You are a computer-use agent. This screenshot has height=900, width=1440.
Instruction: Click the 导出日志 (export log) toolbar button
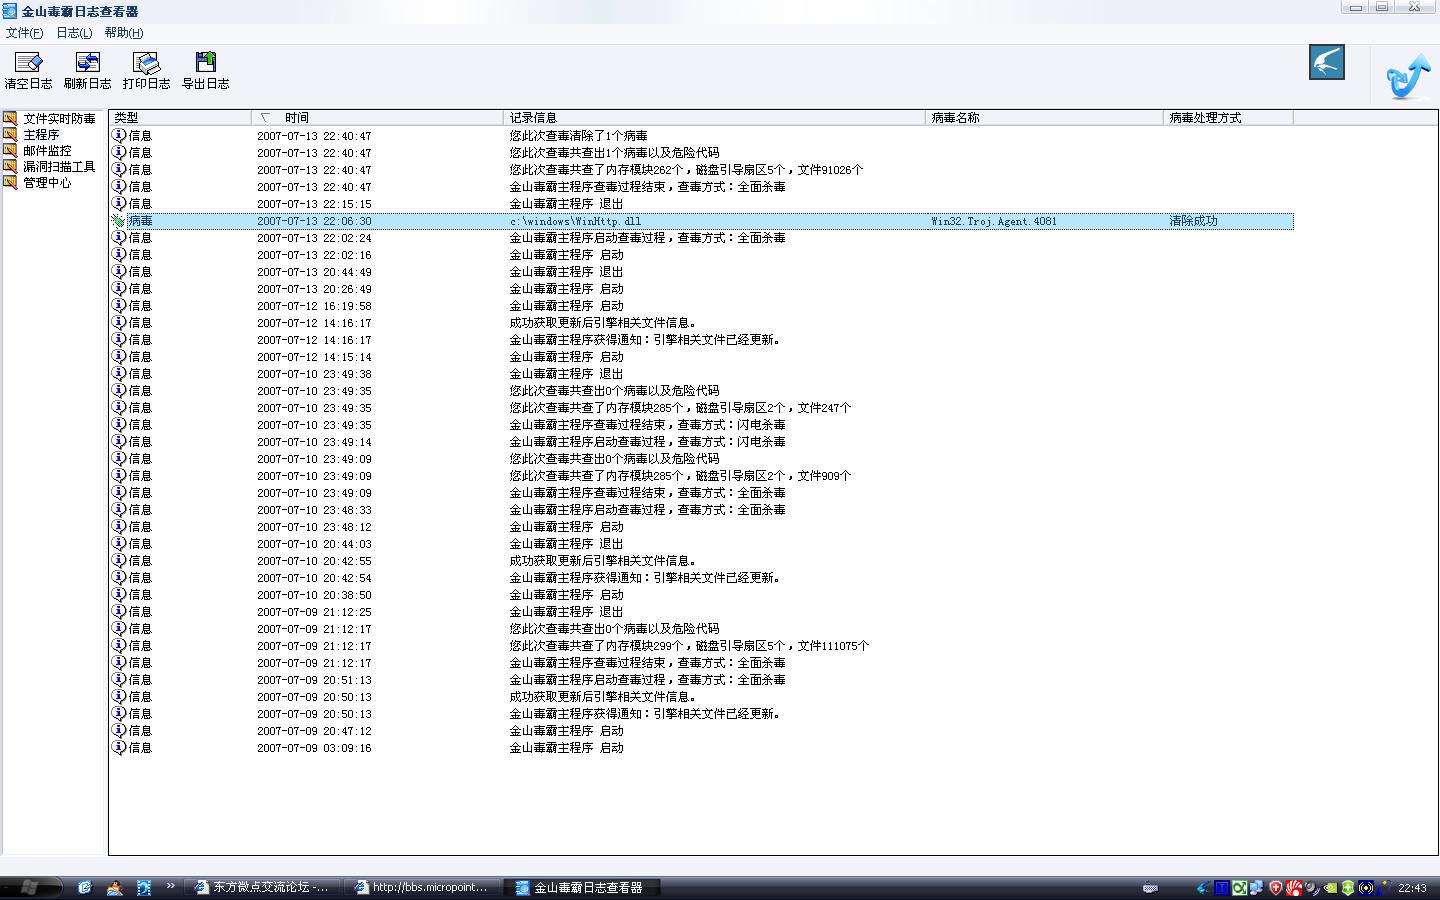point(205,71)
